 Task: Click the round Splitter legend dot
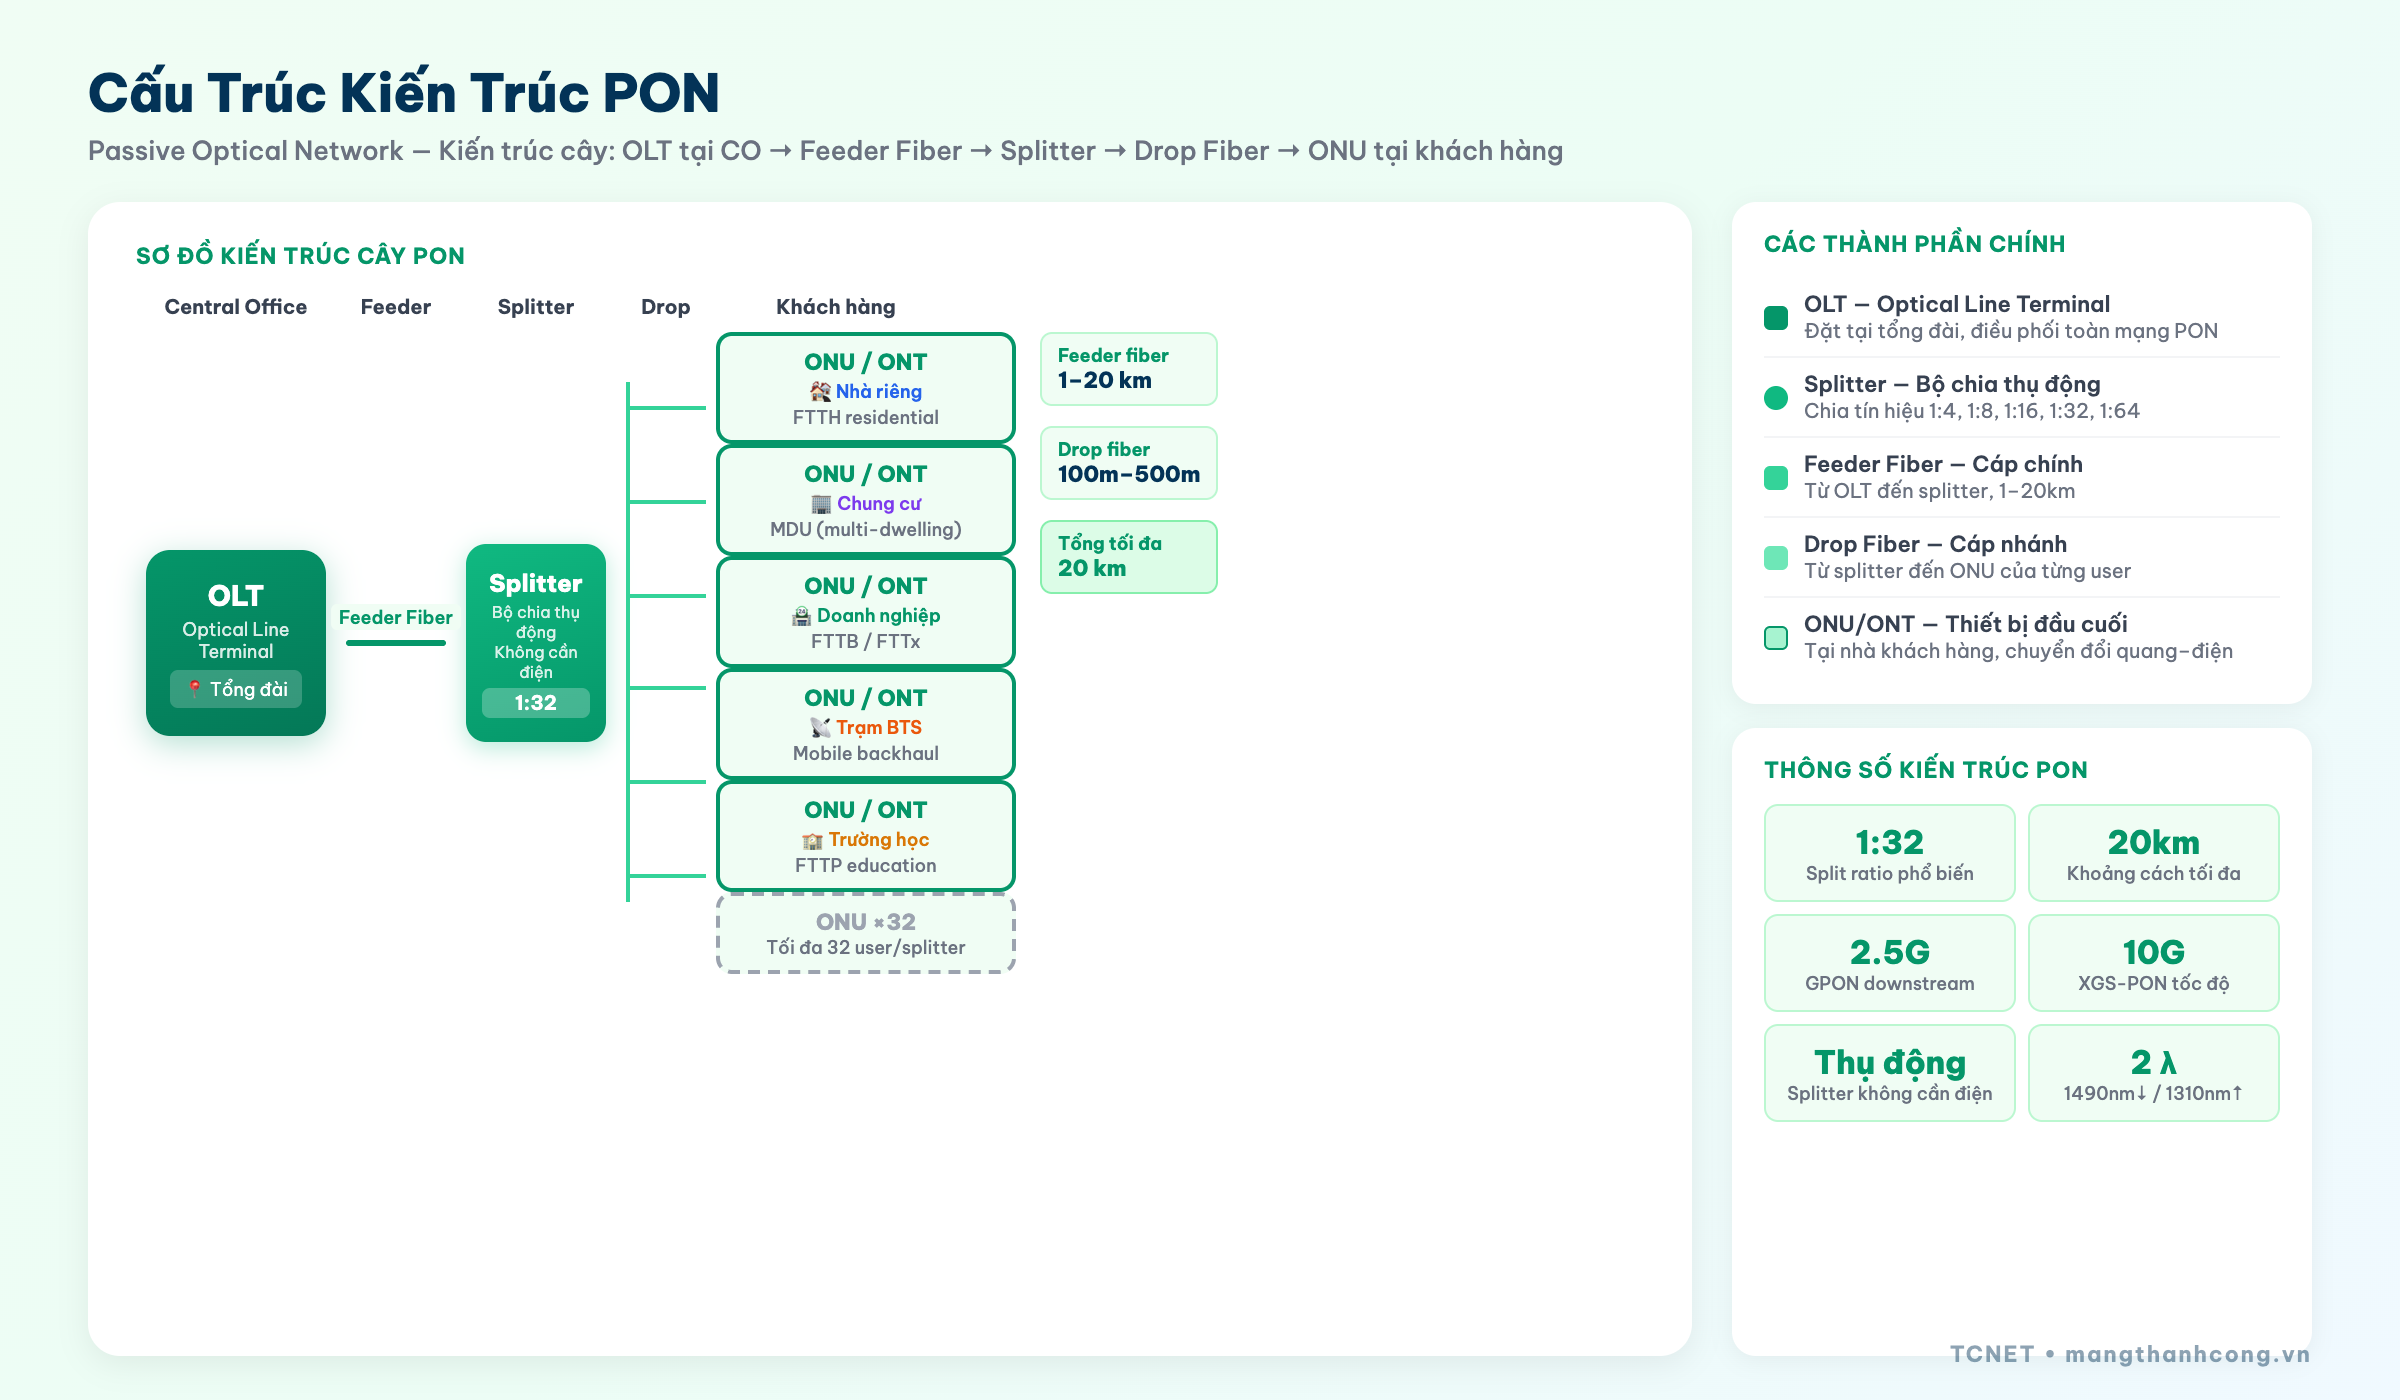[x=1776, y=397]
